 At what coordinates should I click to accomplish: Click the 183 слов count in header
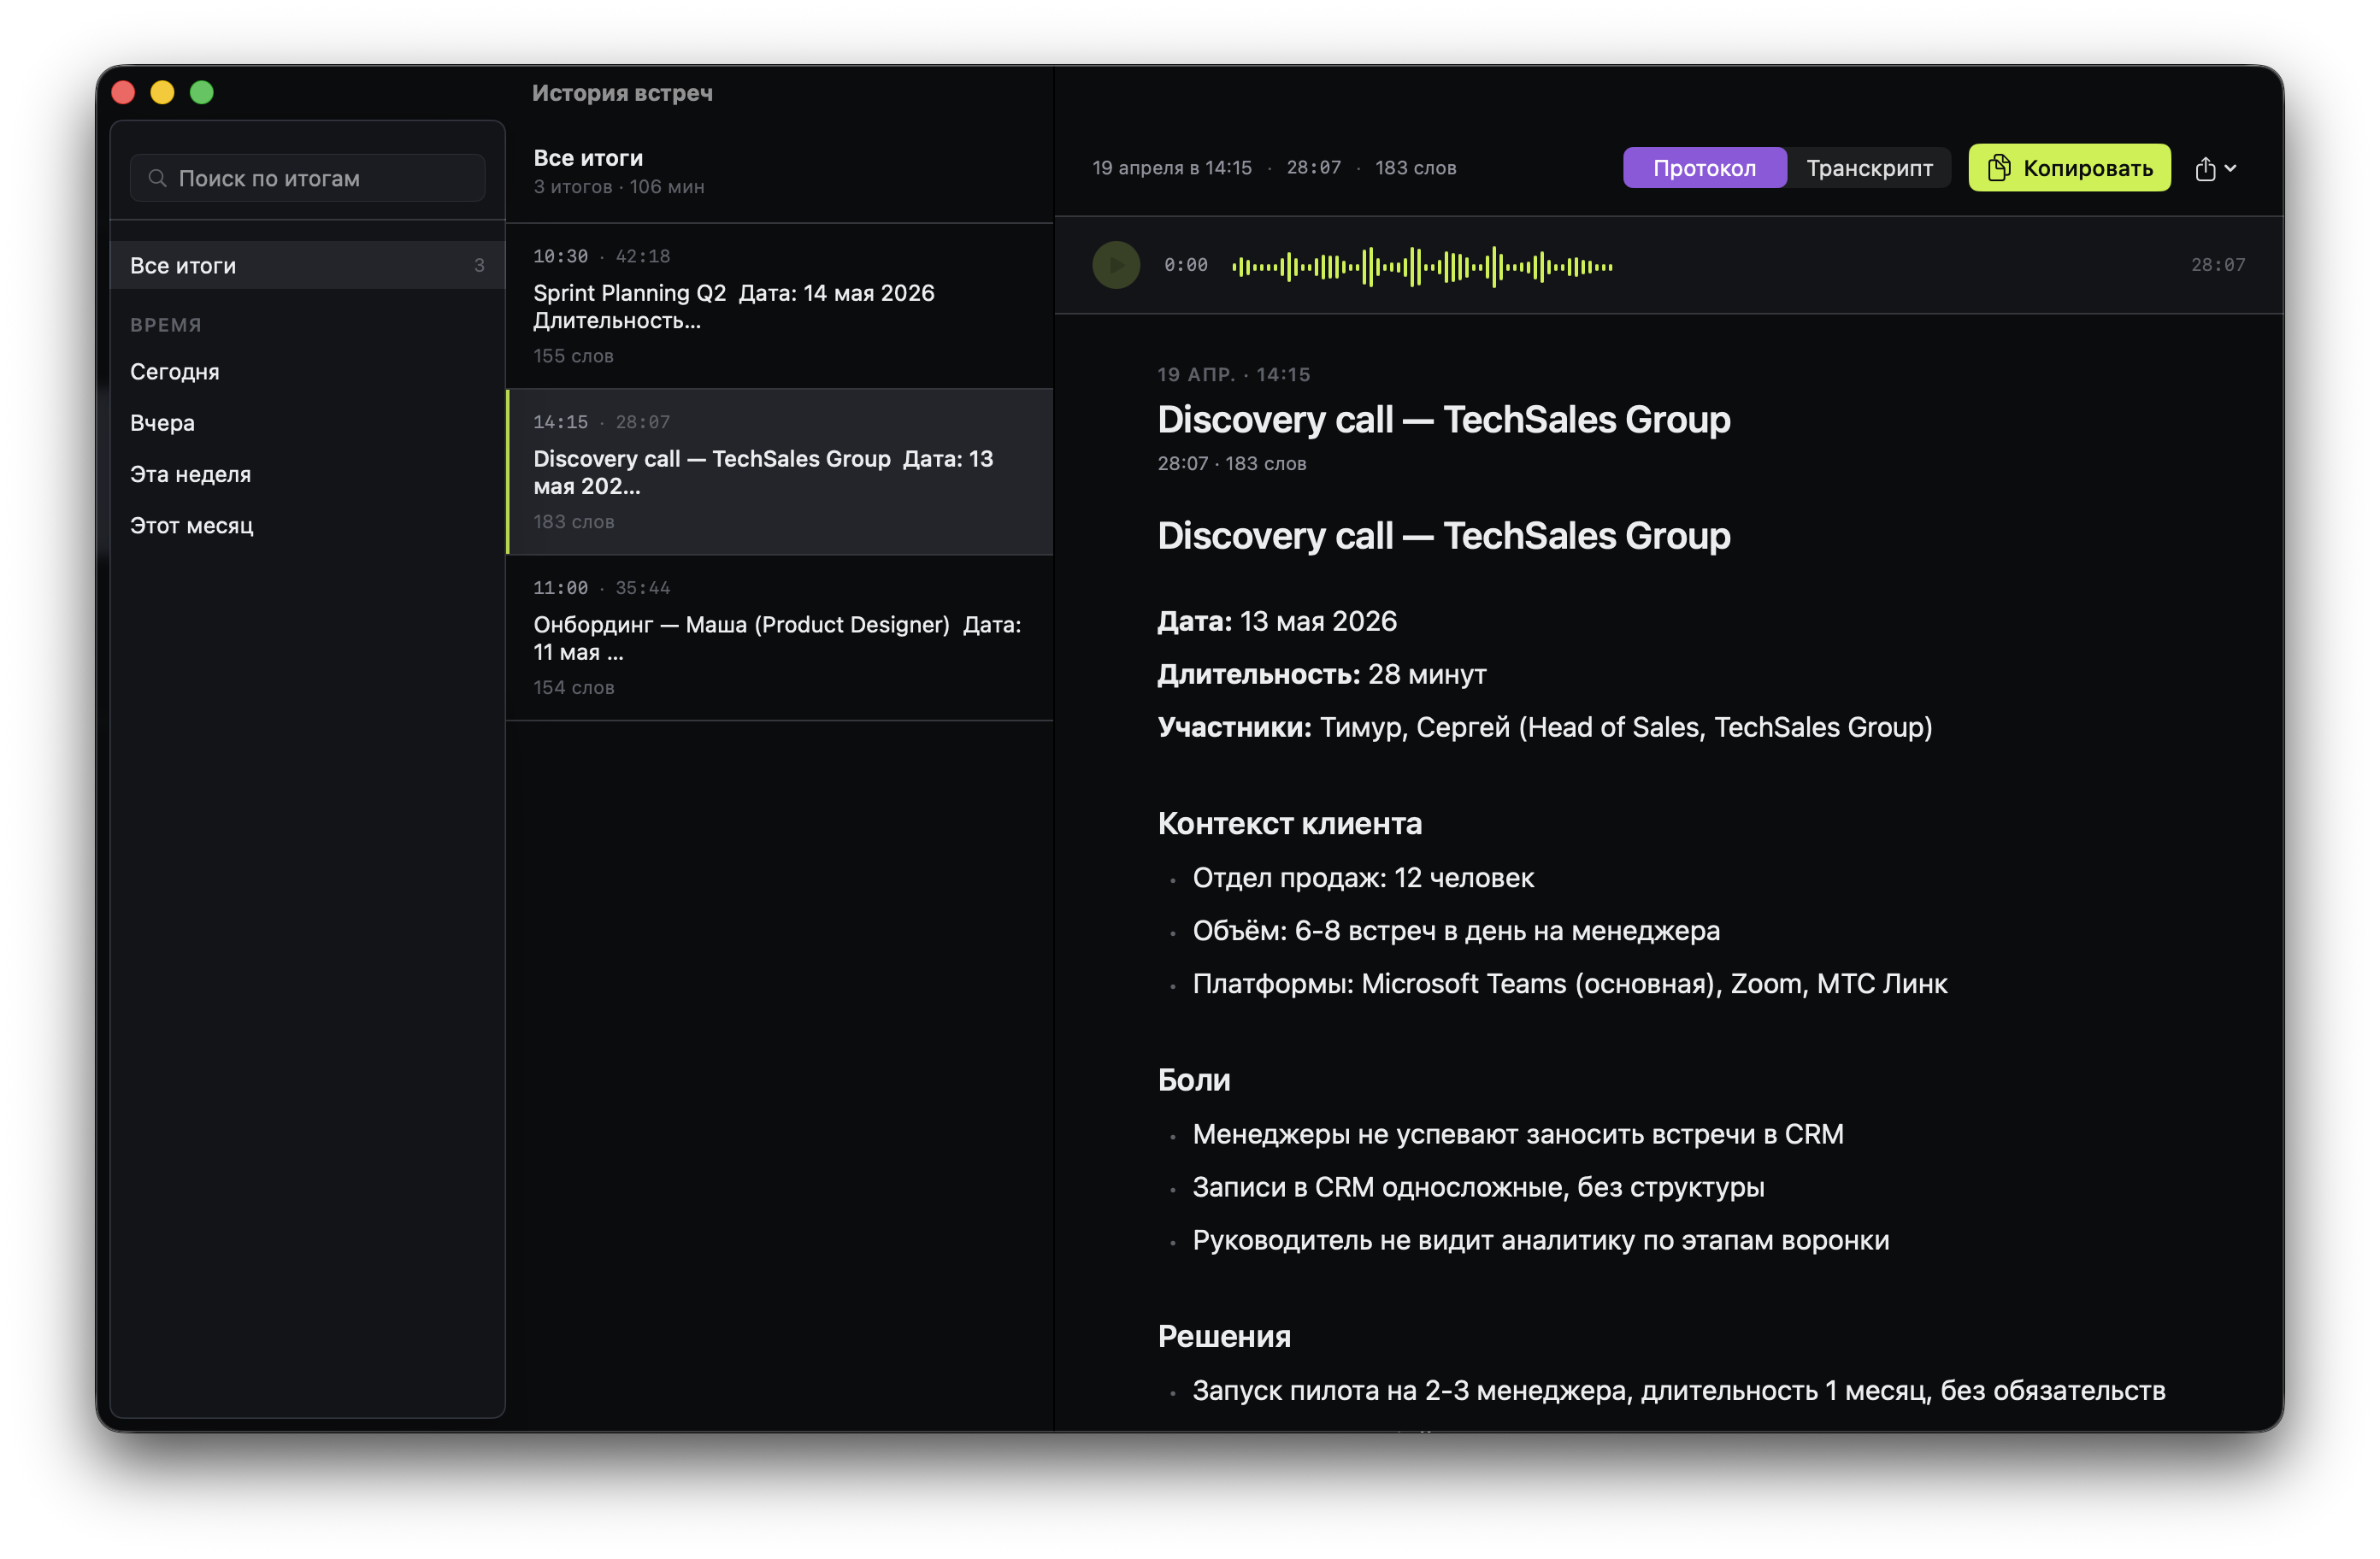point(1415,168)
